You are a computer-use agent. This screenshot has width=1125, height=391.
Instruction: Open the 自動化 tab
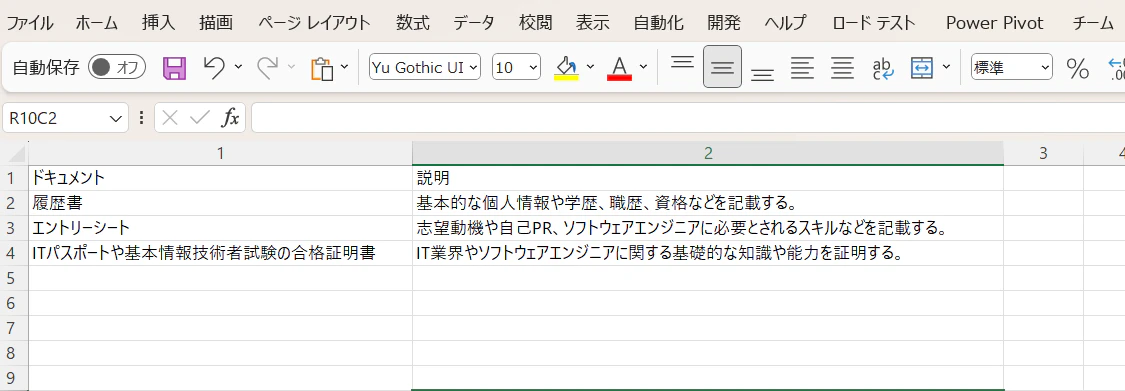[659, 23]
